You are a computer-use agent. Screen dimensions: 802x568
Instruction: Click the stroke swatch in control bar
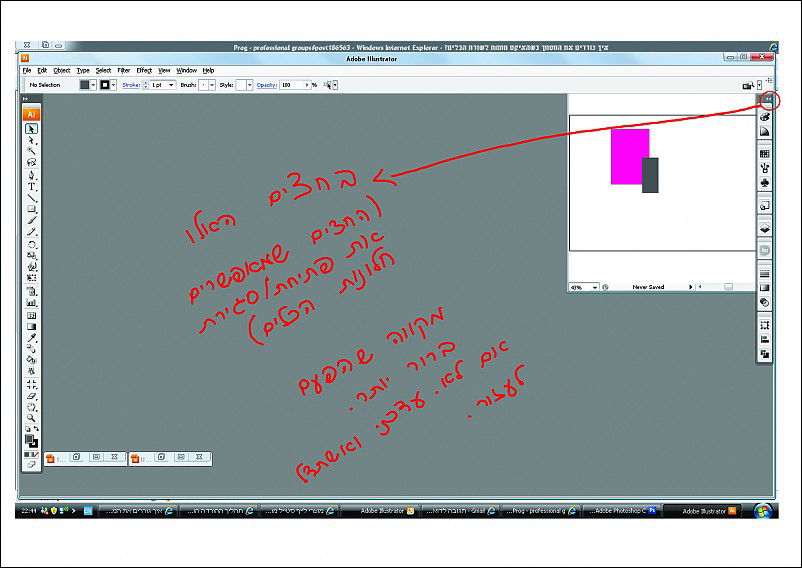coord(105,85)
